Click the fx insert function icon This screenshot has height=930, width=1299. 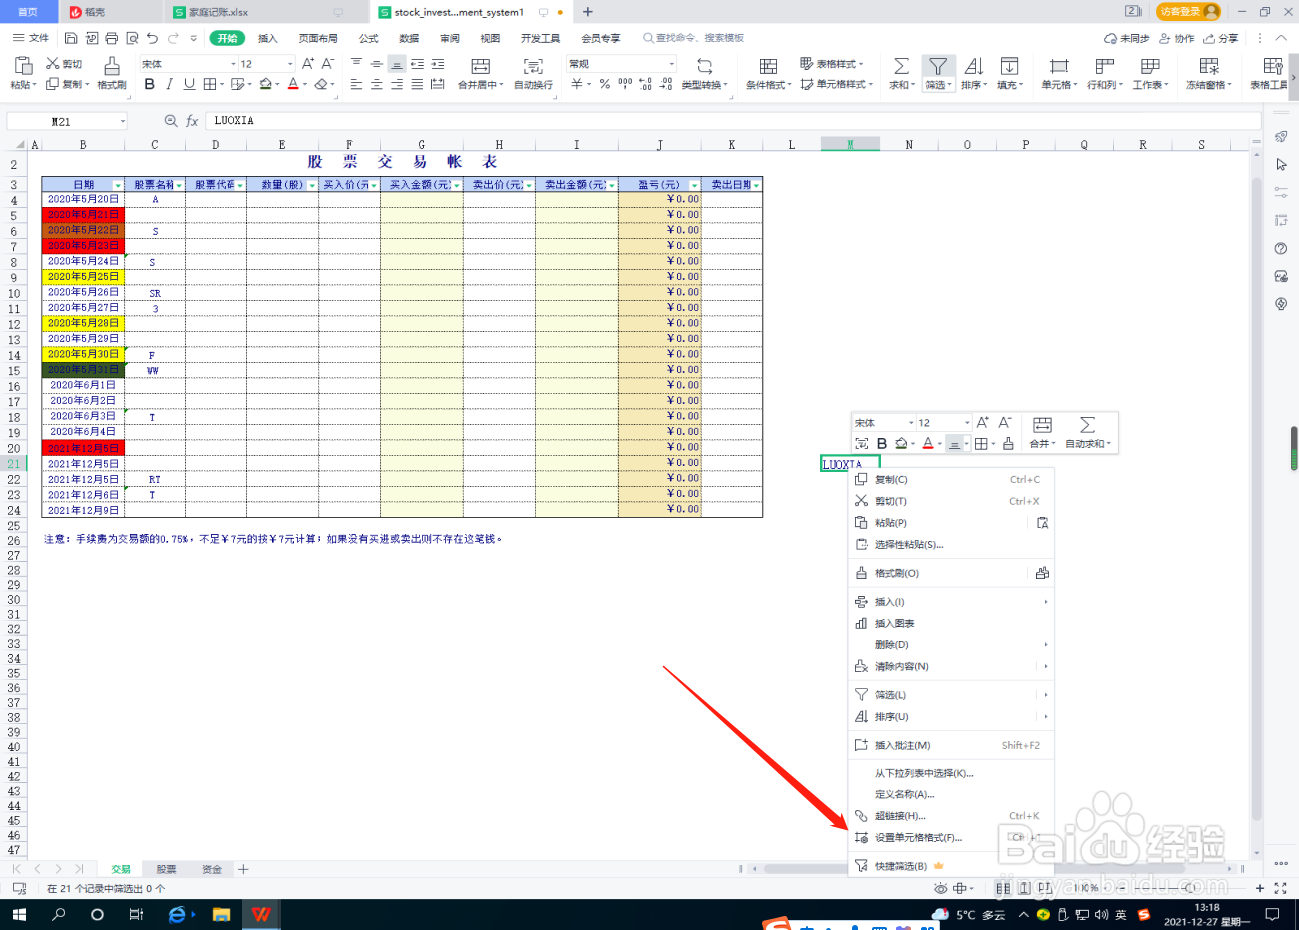[x=192, y=121]
